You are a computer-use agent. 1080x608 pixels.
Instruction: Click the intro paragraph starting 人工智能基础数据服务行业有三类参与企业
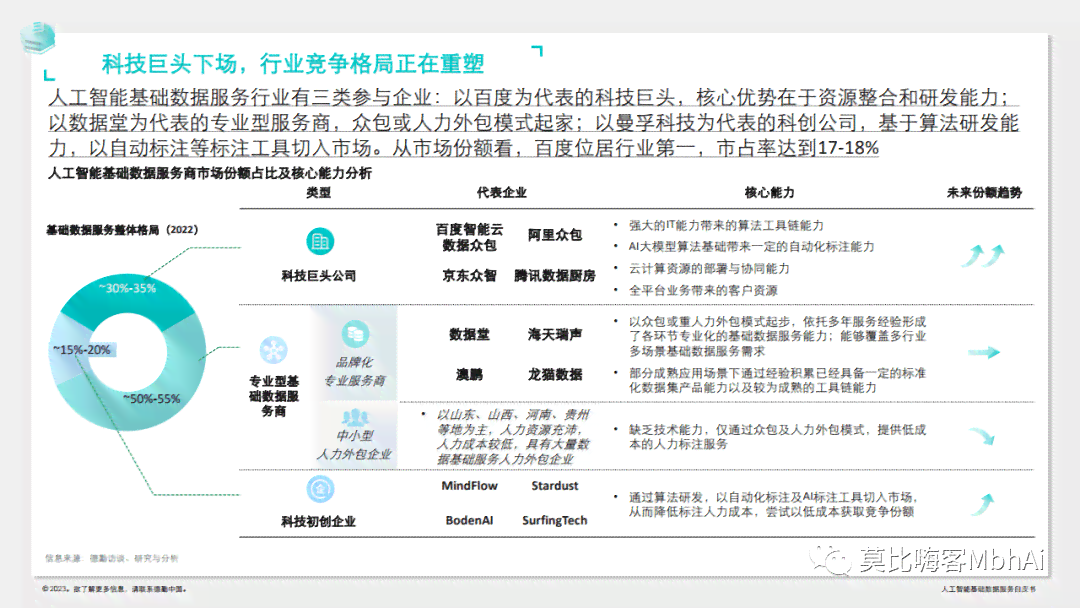tap(534, 122)
